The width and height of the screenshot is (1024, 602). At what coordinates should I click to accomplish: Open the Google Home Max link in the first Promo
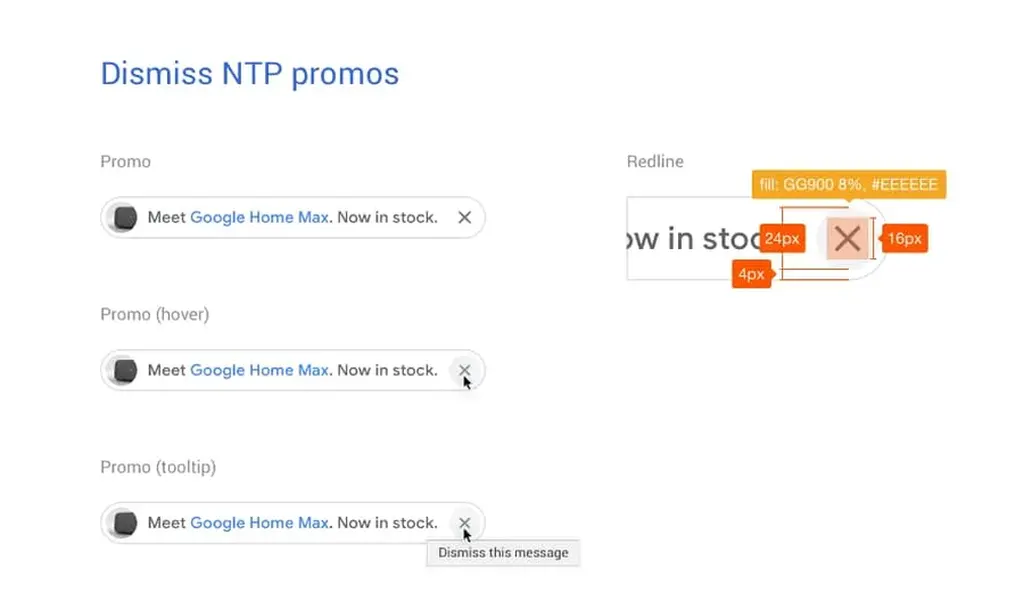click(259, 217)
